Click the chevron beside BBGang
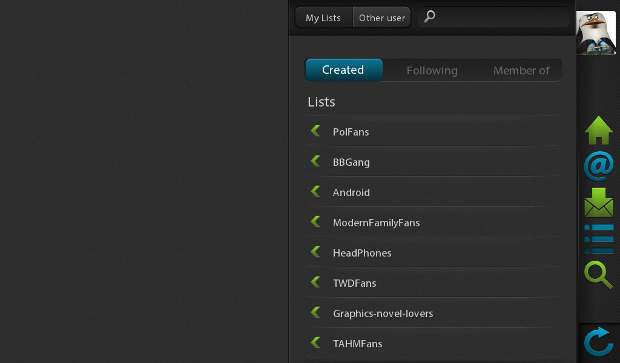The height and width of the screenshot is (363, 620). click(315, 161)
